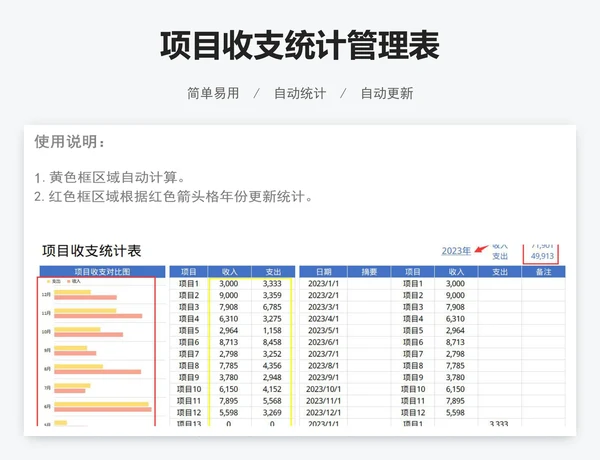Select 项目1 cell in the summary table's first row
The image size is (600, 460).
pyautogui.click(x=189, y=284)
